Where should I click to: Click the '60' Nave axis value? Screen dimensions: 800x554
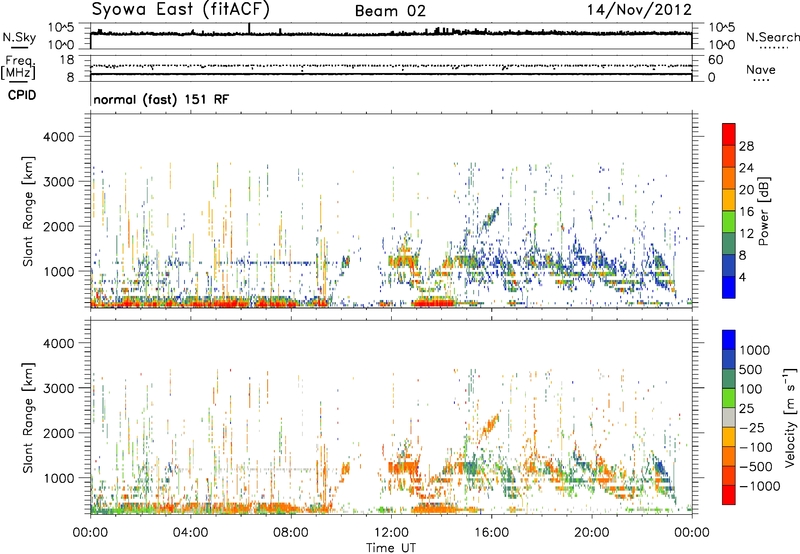(x=716, y=60)
